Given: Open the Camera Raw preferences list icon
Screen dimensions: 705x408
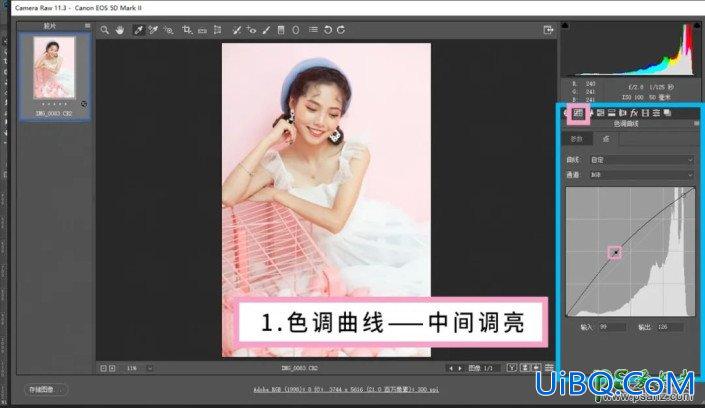Looking at the screenshot, I should 313,30.
